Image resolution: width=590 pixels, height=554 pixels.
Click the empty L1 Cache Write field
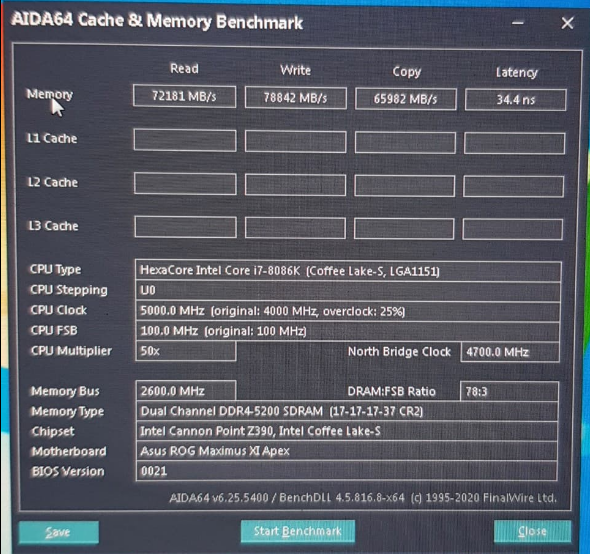[295, 142]
